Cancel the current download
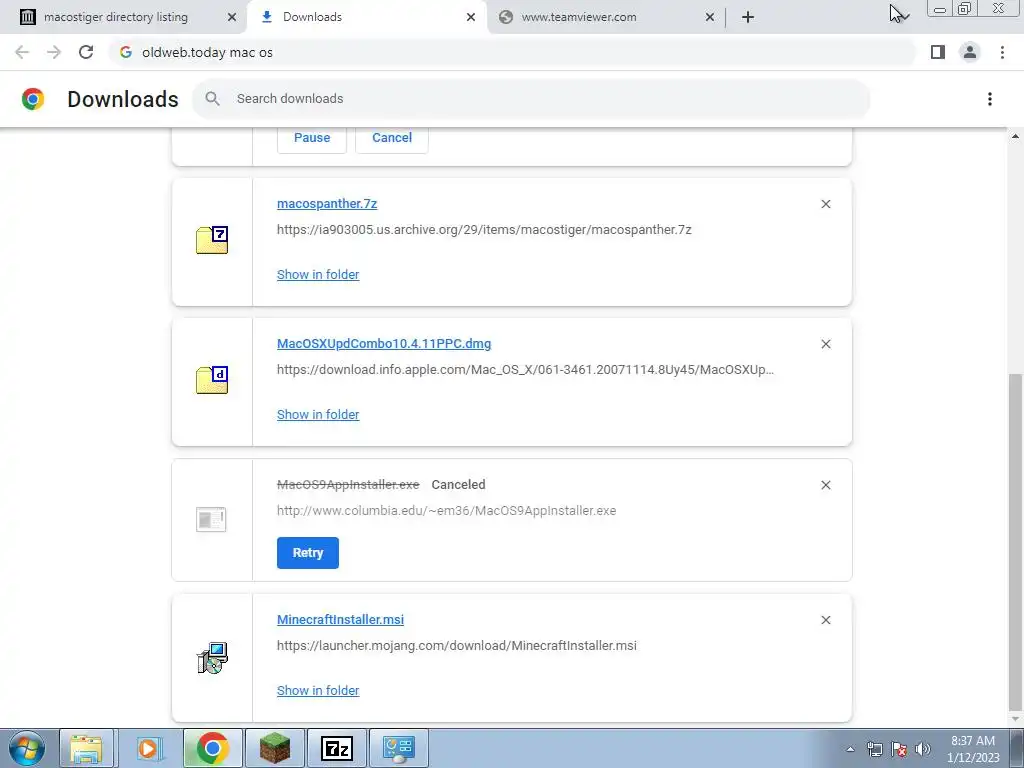 click(x=392, y=138)
